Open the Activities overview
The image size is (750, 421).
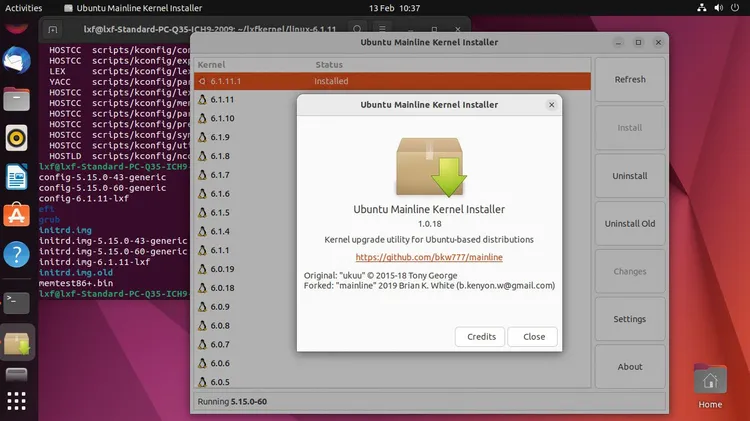(23, 8)
